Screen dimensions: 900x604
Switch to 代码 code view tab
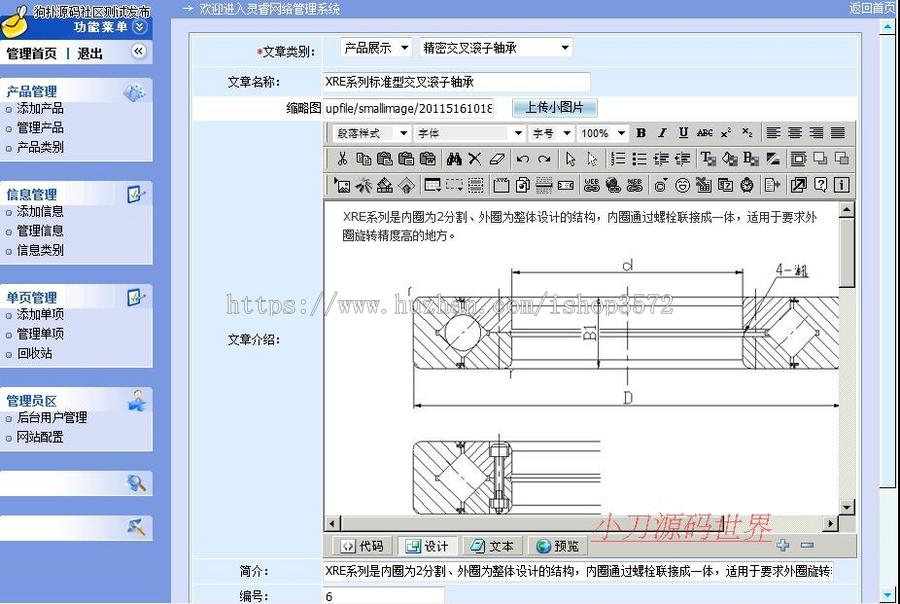pos(362,546)
